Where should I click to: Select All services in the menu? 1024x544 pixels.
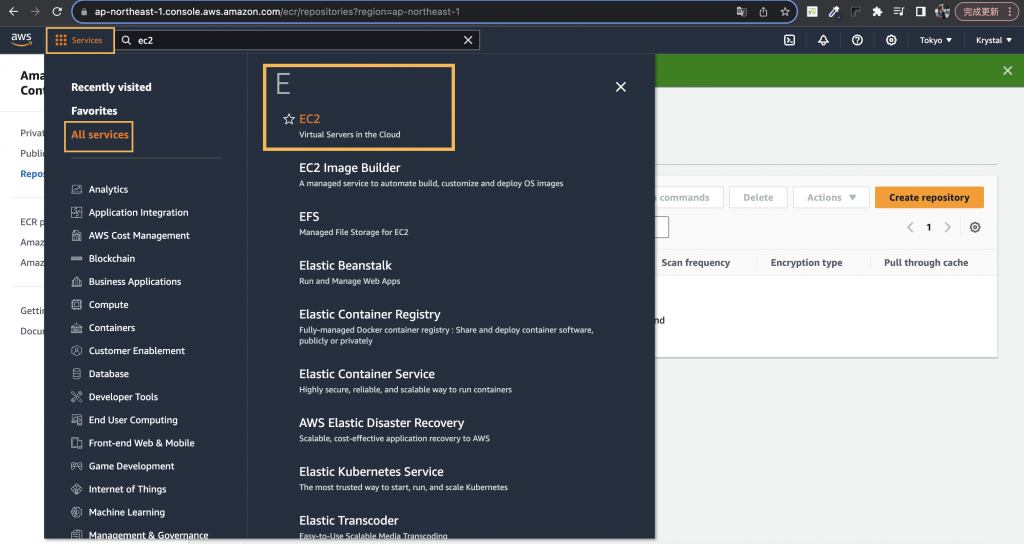pos(99,135)
